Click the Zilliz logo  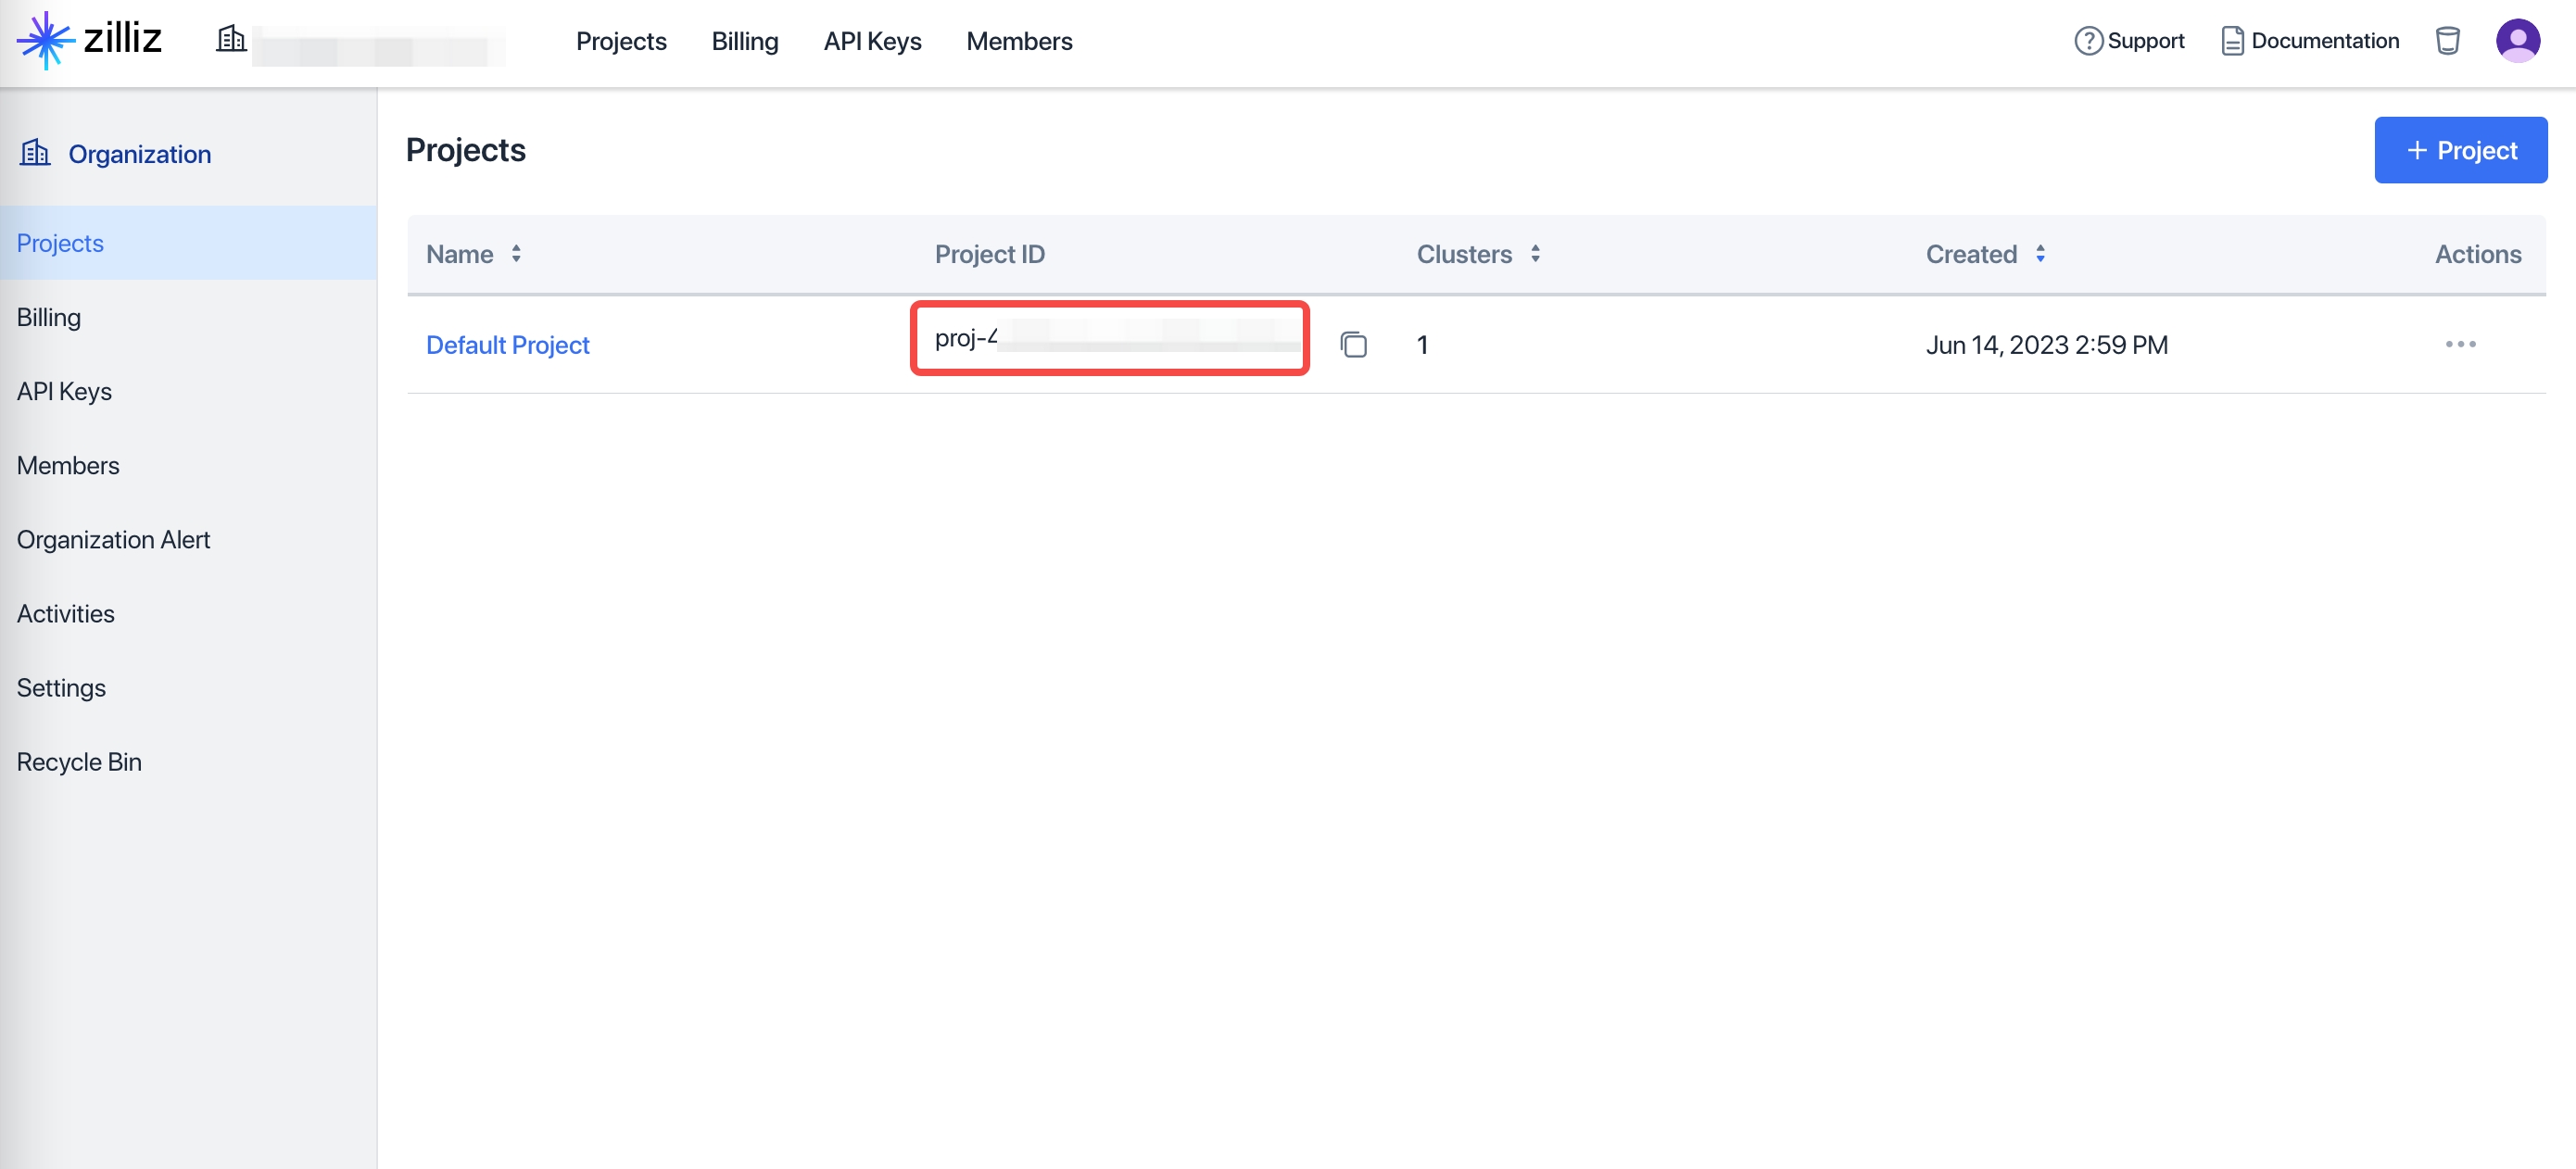tap(89, 40)
